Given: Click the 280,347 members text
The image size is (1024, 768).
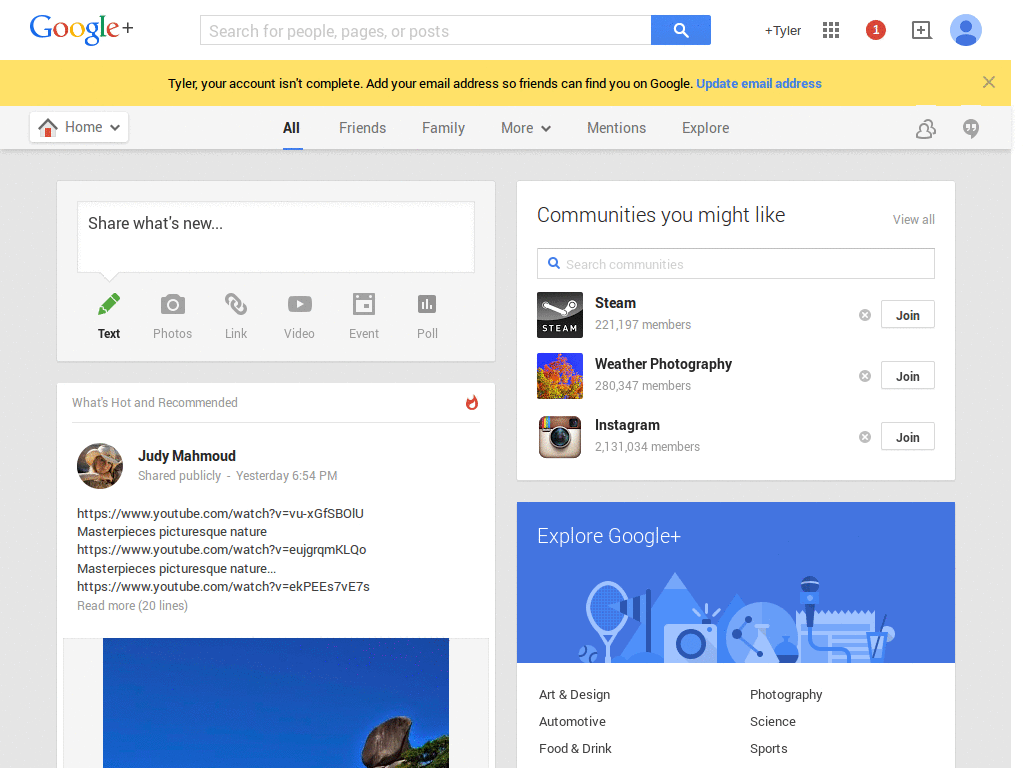Looking at the screenshot, I should (x=643, y=385).
